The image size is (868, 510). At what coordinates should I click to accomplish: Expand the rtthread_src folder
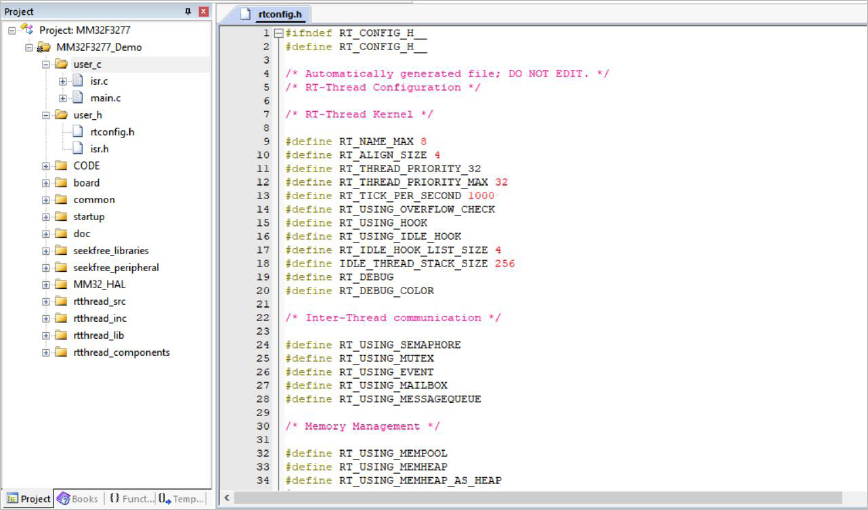click(46, 302)
